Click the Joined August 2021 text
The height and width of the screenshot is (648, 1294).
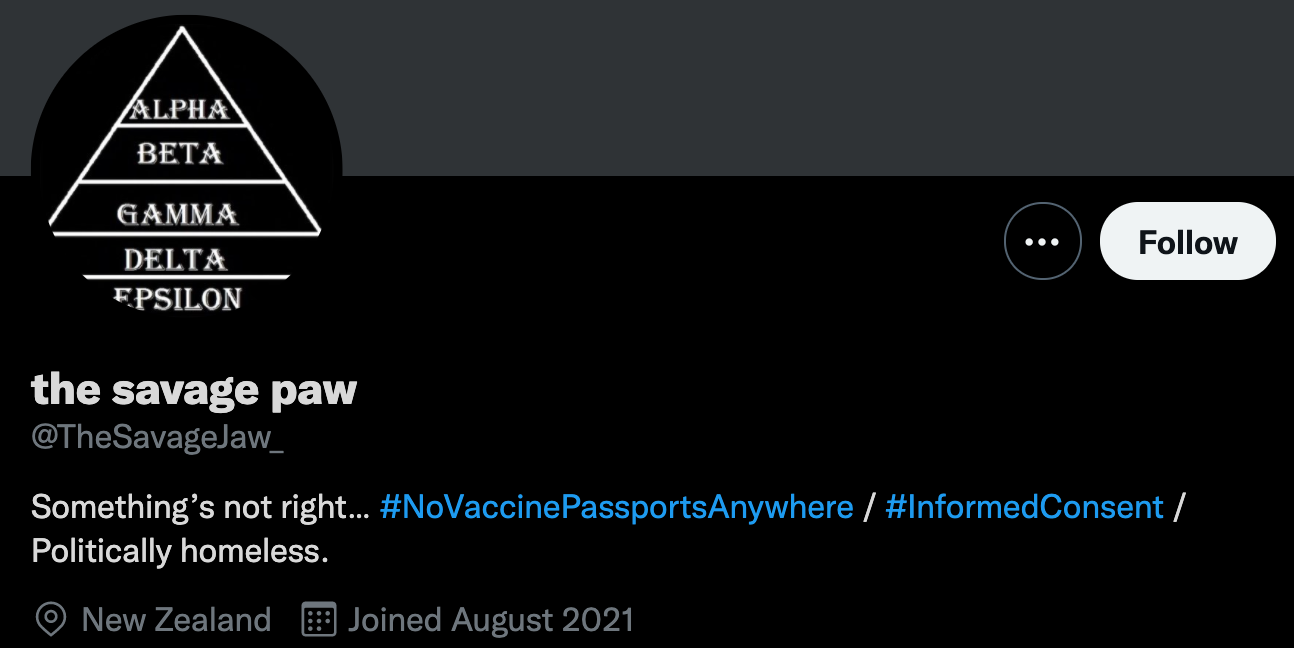pos(490,620)
